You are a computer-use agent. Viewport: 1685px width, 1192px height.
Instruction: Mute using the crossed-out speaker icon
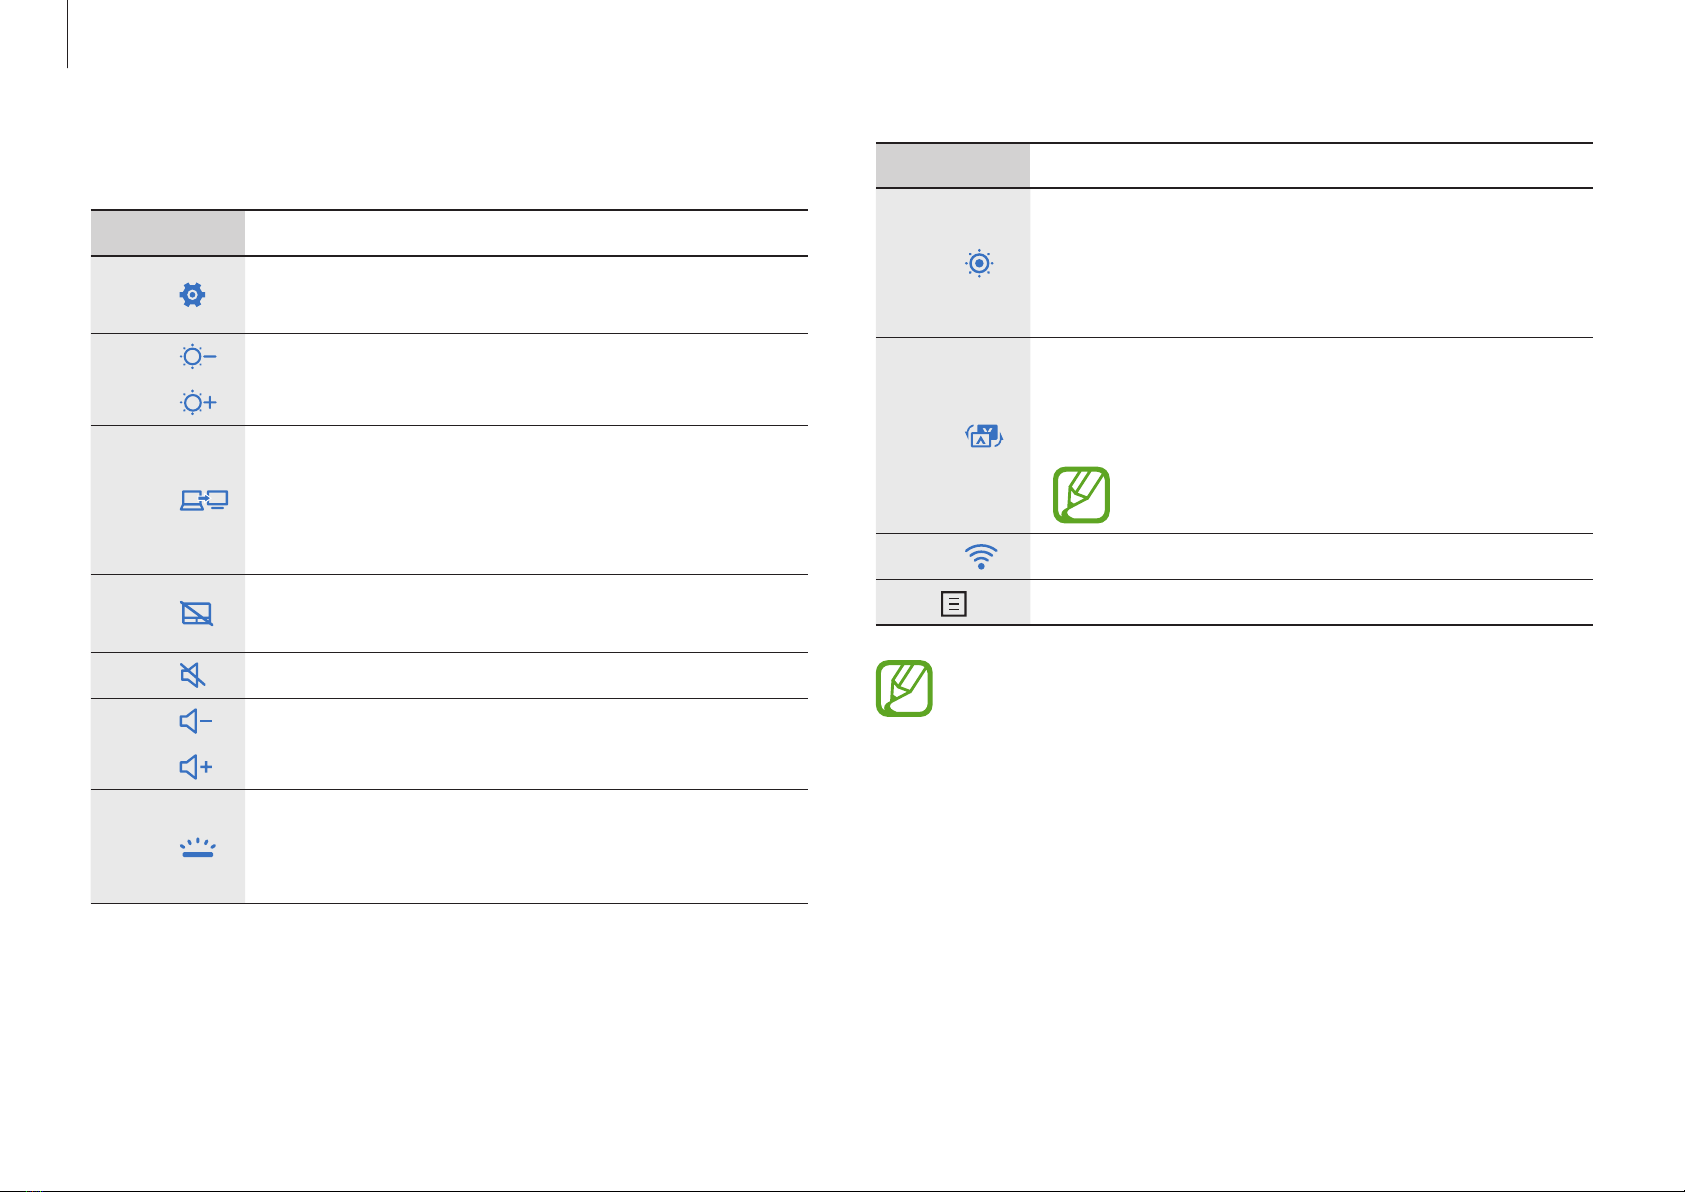click(x=193, y=676)
